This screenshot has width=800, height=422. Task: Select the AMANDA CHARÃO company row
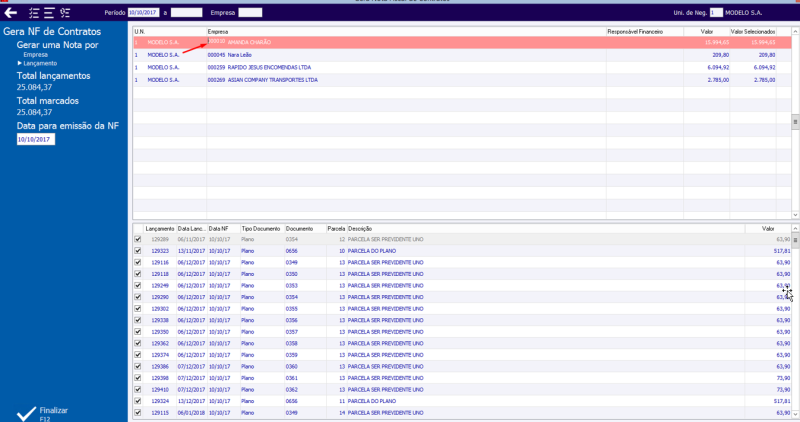[x=462, y=42]
